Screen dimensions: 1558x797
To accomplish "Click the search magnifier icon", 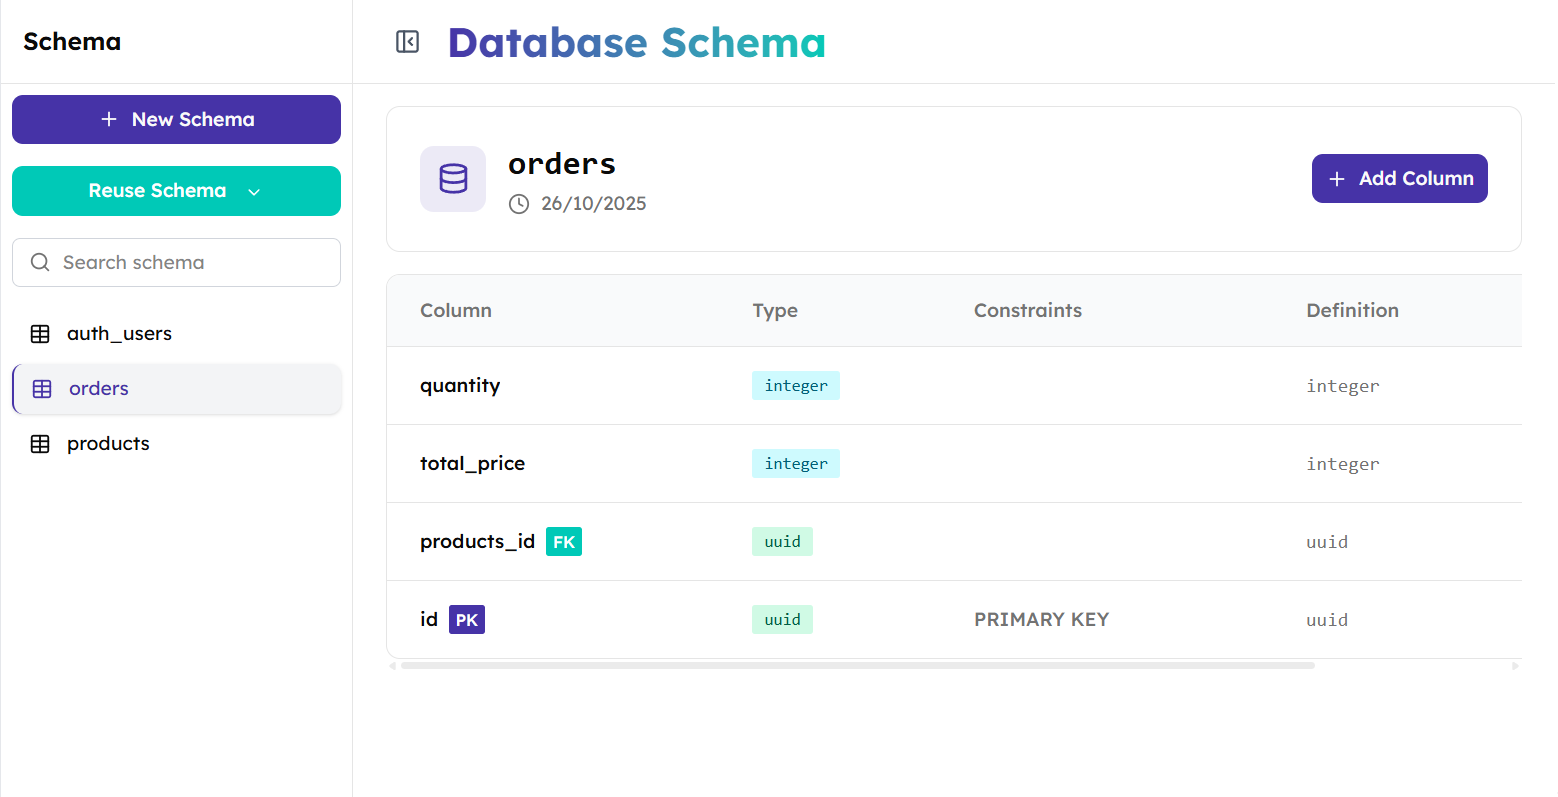I will [x=40, y=262].
